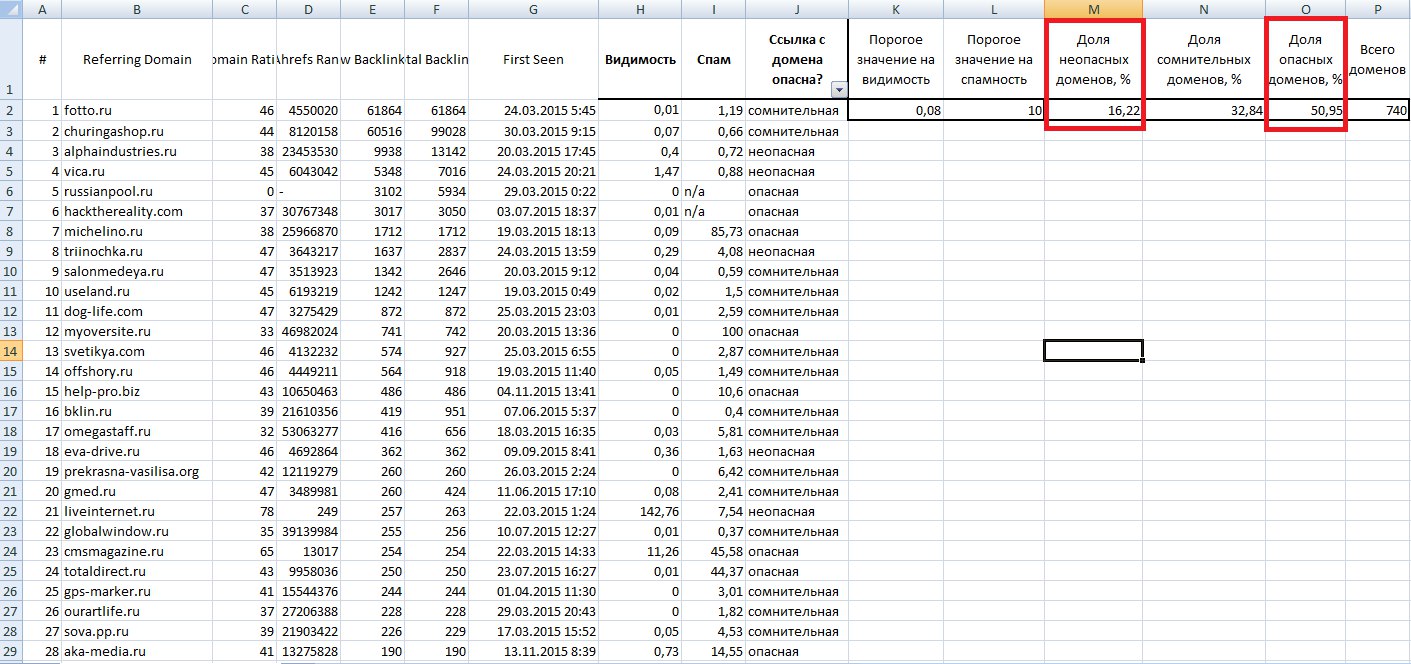Select the cell totaldirect.ru
This screenshot has height=664, width=1411.
point(136,571)
